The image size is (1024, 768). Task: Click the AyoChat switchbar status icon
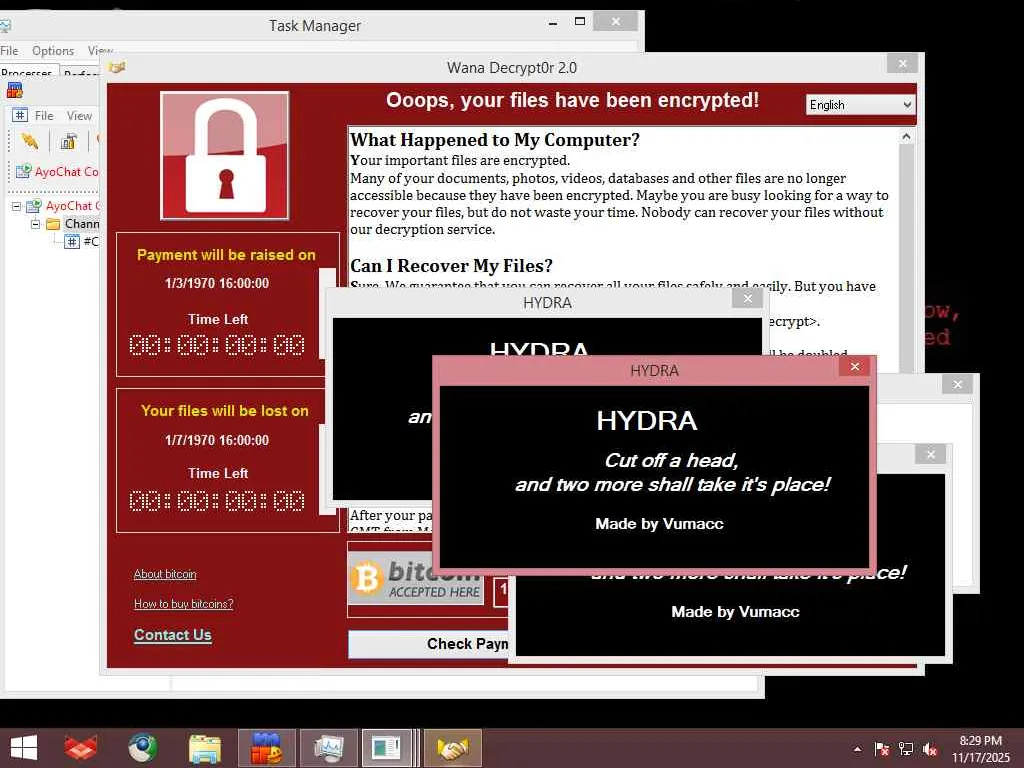point(24,172)
